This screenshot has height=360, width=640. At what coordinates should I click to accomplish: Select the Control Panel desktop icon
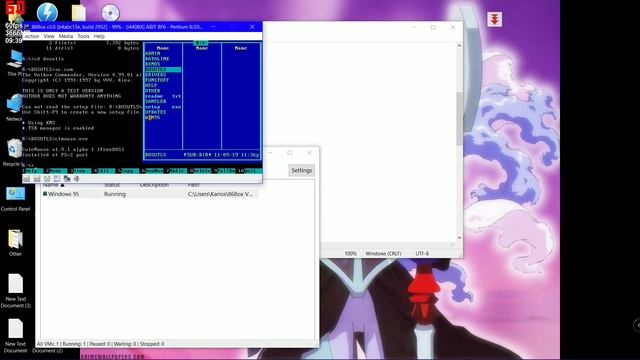(16, 199)
